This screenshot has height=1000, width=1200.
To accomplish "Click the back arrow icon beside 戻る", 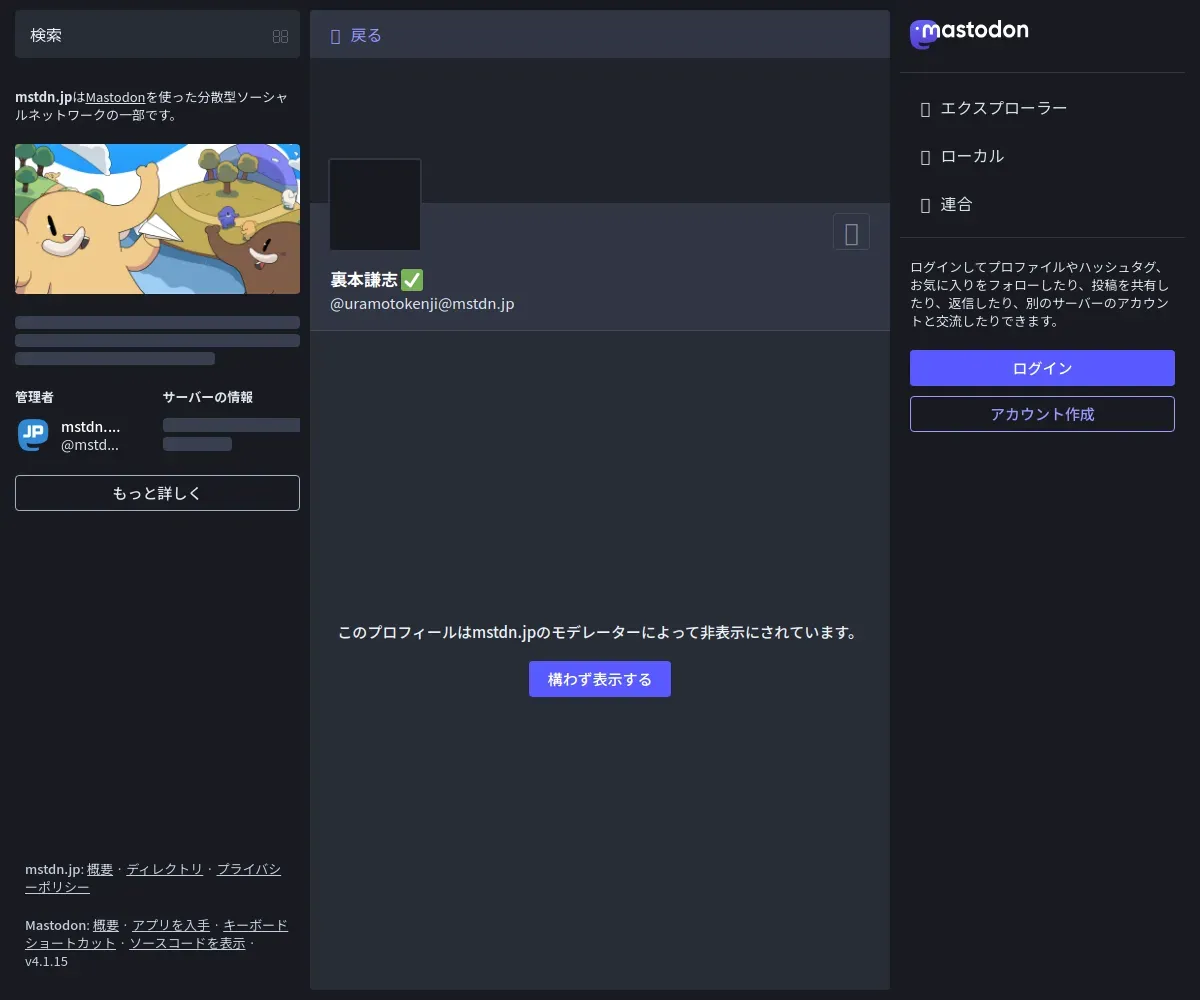I will pos(336,36).
